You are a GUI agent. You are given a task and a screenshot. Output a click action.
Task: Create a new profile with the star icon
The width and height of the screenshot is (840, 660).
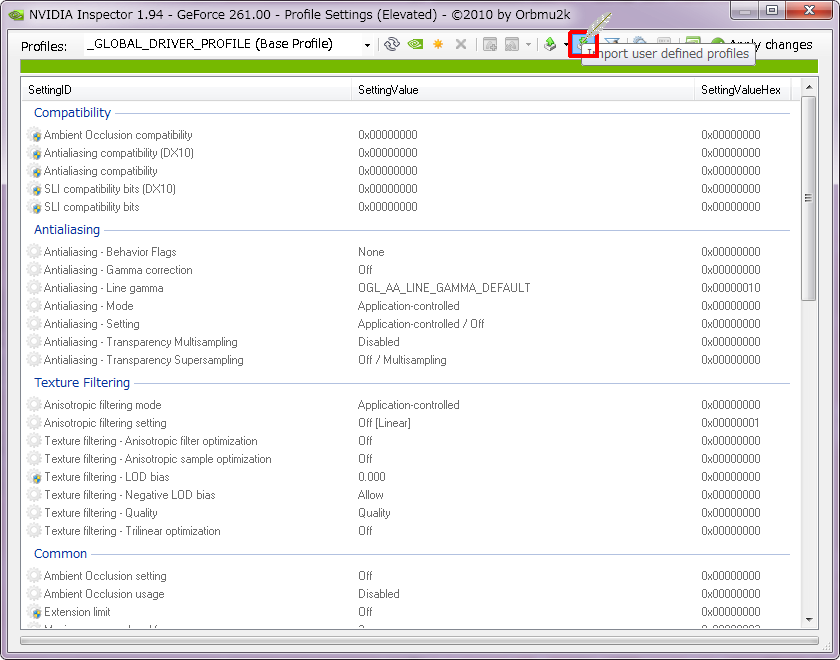[438, 44]
